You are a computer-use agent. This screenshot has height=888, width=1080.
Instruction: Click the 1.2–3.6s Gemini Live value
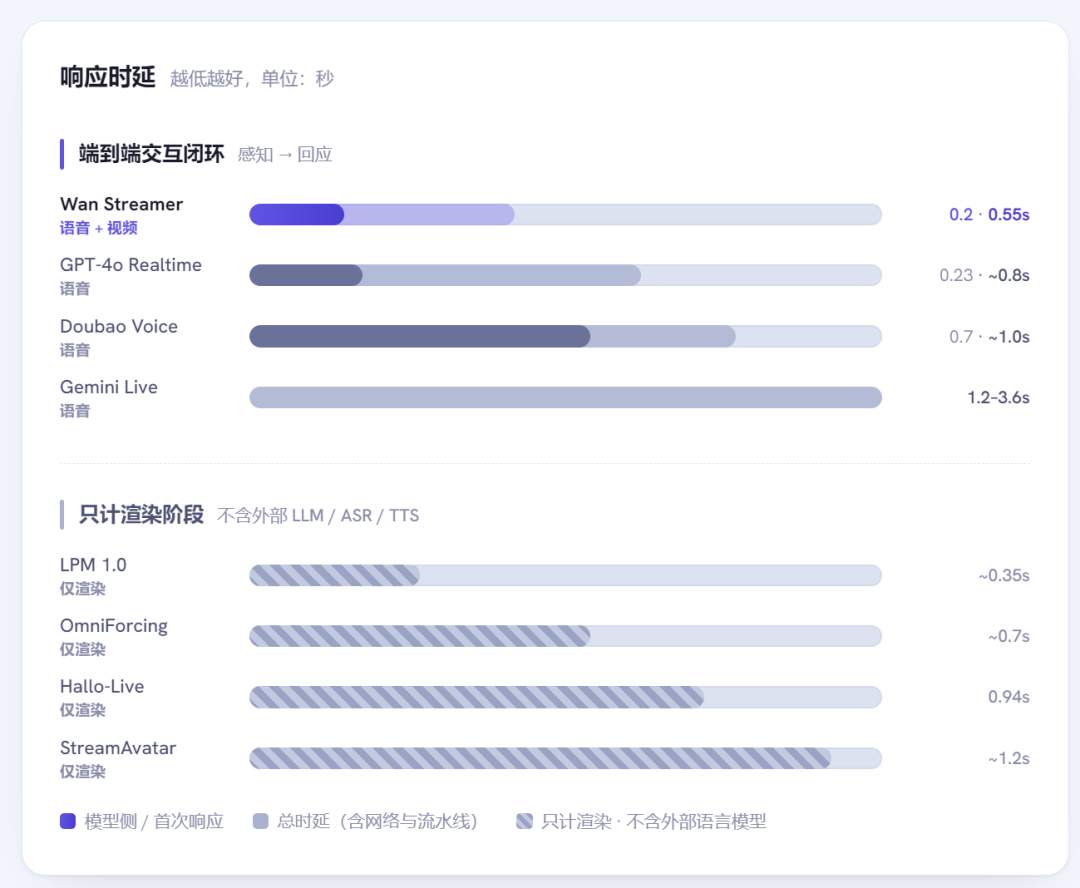pyautogui.click(x=998, y=397)
